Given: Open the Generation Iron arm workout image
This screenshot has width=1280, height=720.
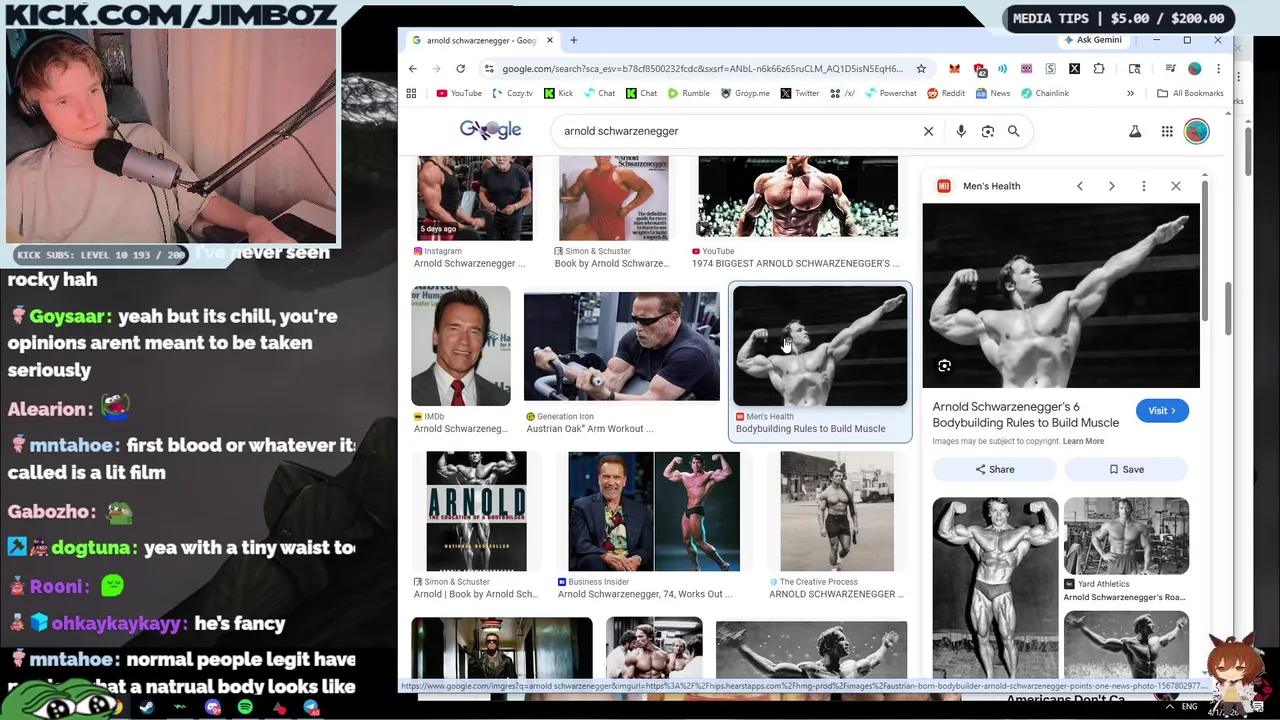Looking at the screenshot, I should [621, 346].
